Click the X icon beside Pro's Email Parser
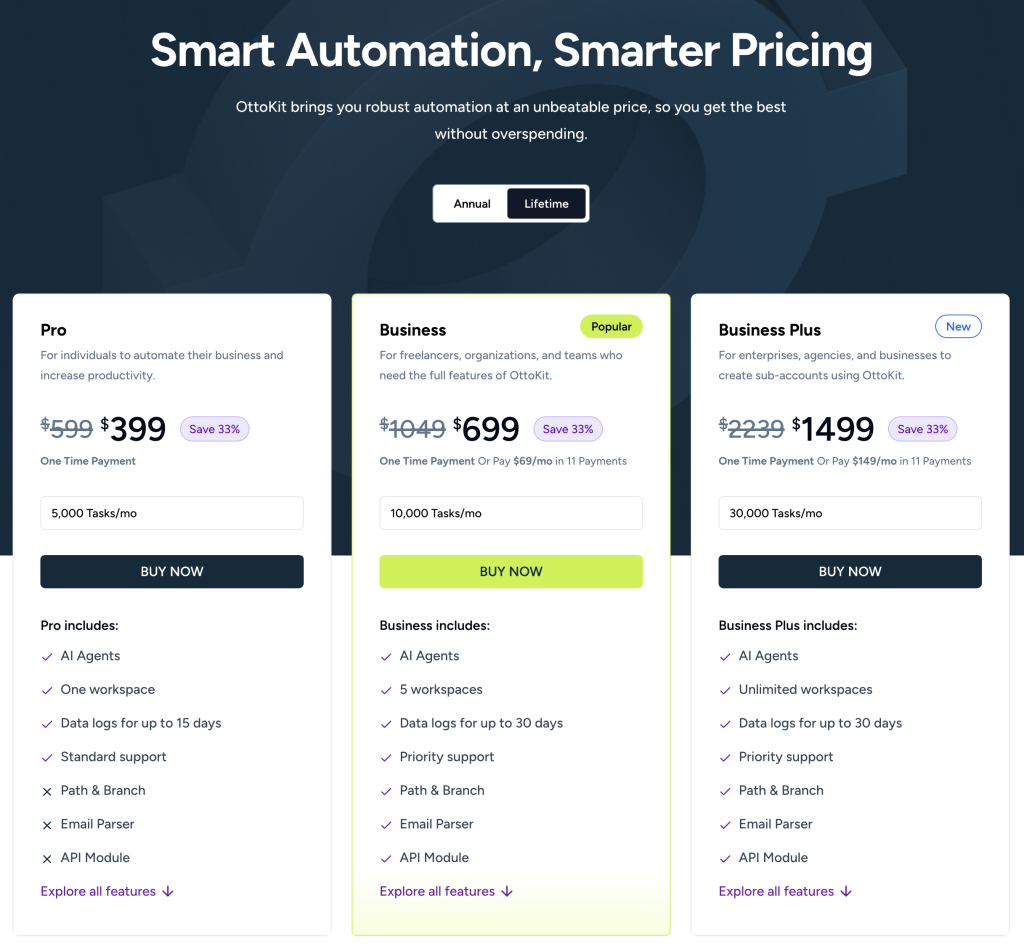The image size is (1024, 947). pos(47,825)
